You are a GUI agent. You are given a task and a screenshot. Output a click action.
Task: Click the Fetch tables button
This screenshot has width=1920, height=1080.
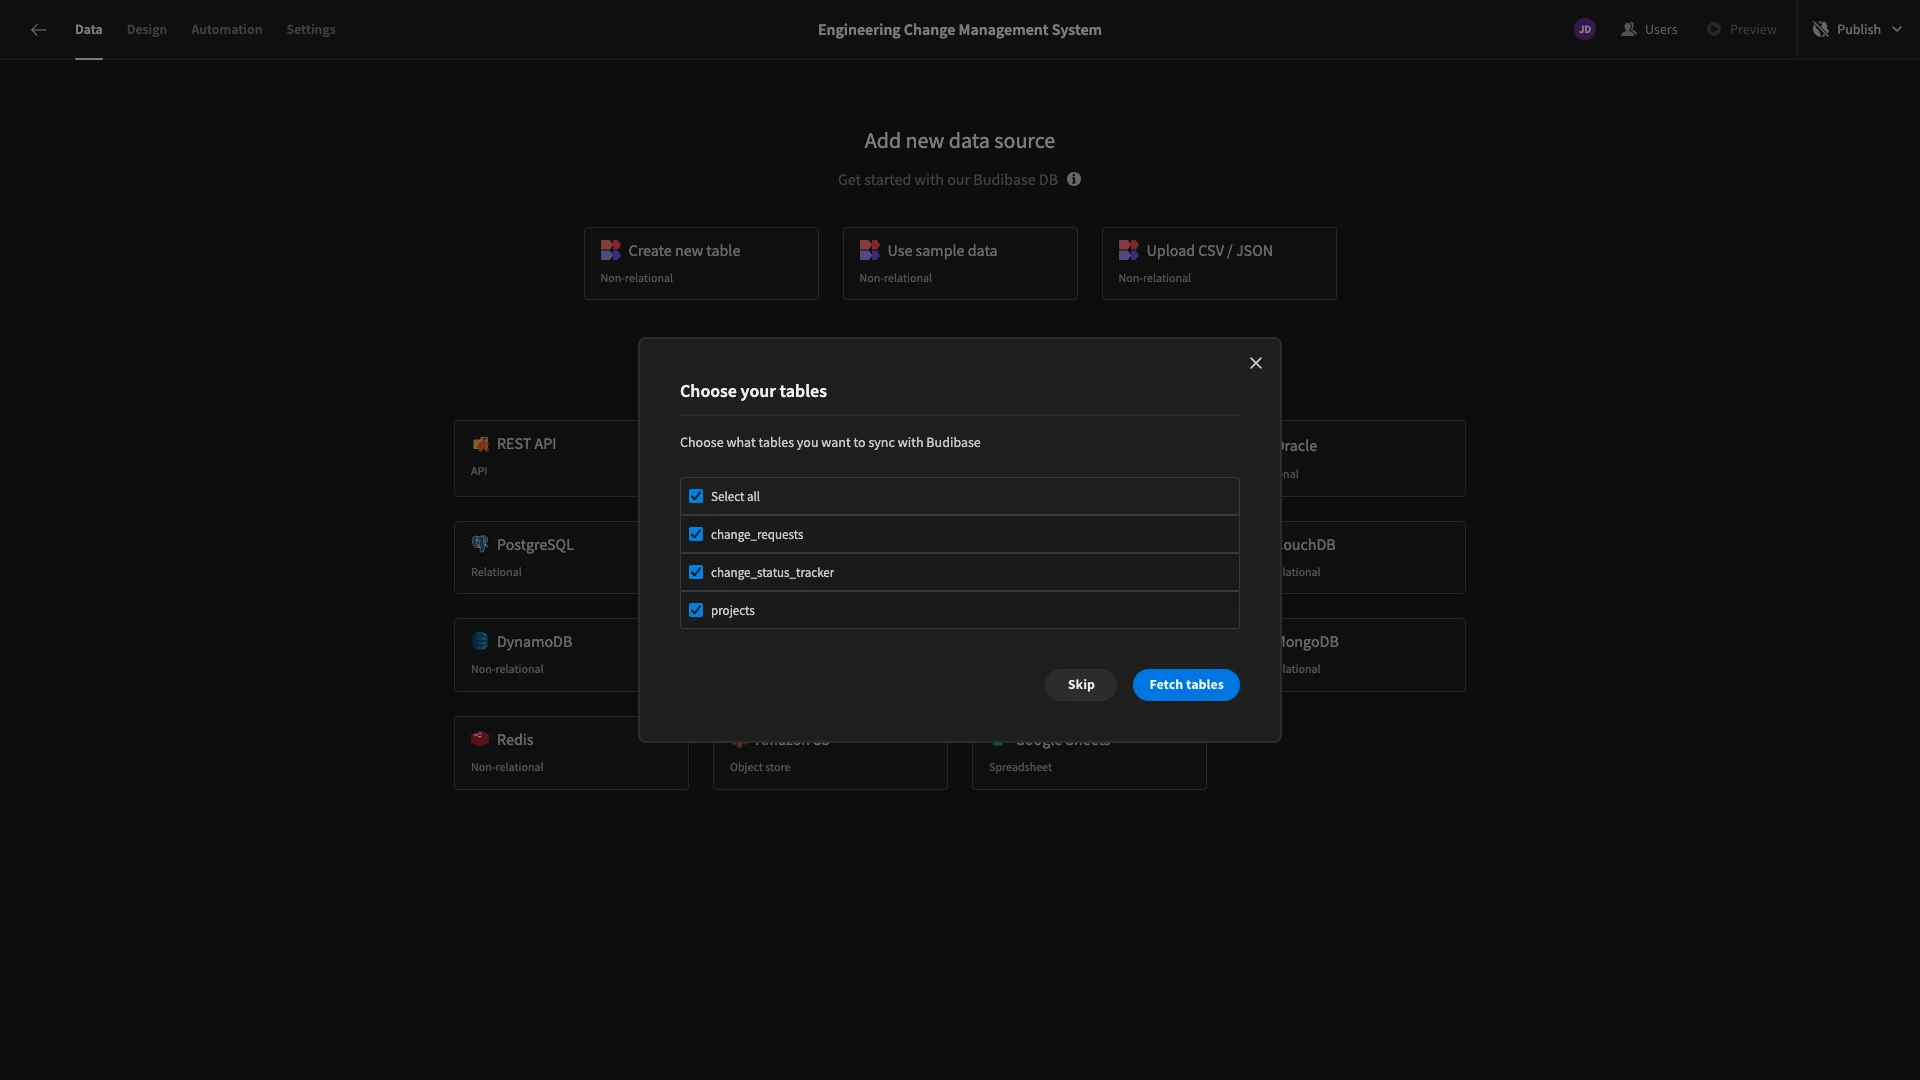[x=1186, y=685]
